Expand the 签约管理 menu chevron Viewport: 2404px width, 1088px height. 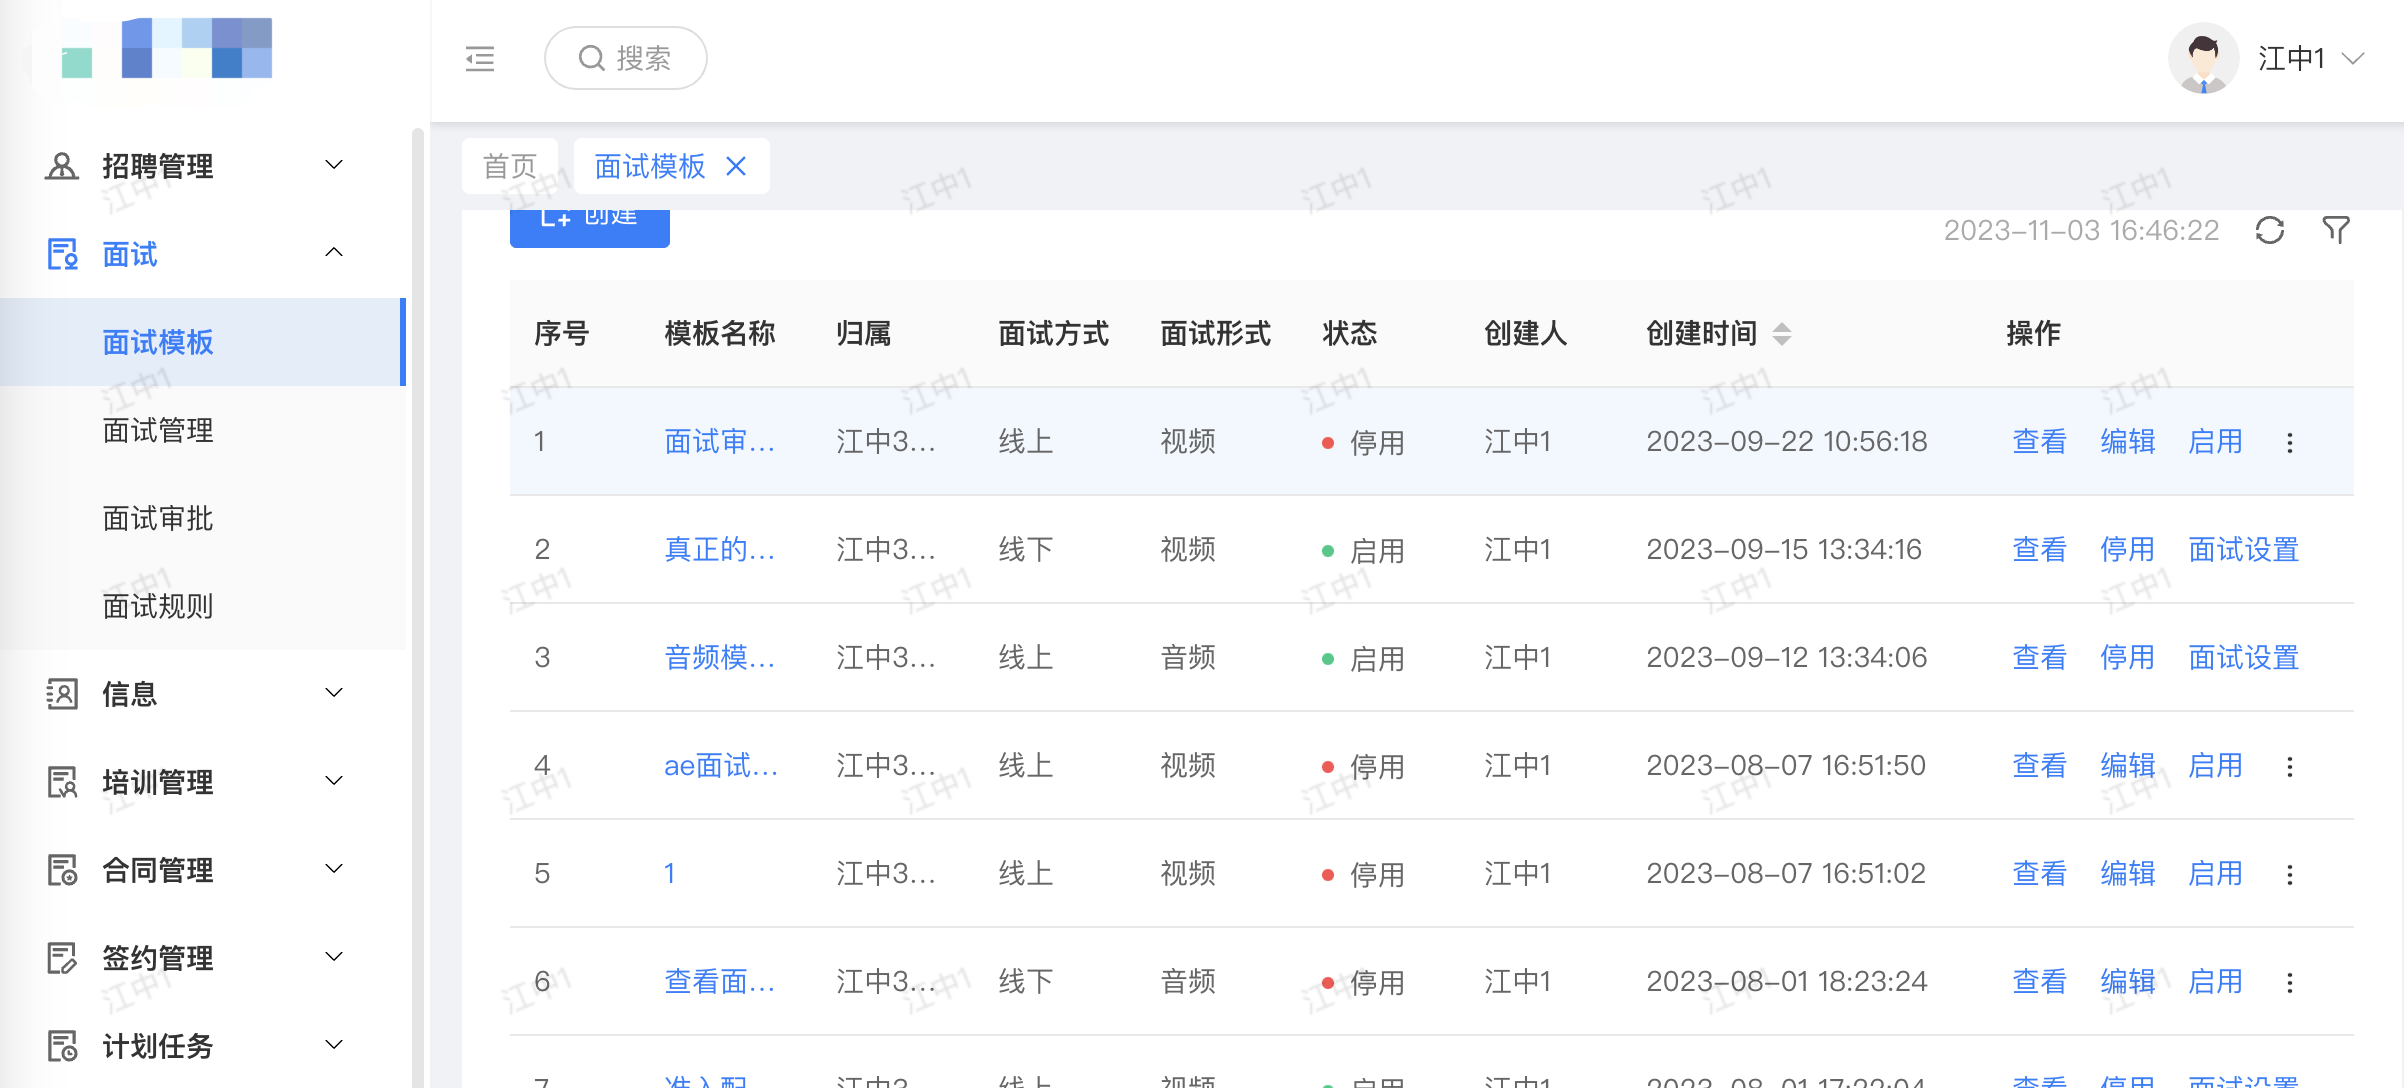(x=335, y=956)
